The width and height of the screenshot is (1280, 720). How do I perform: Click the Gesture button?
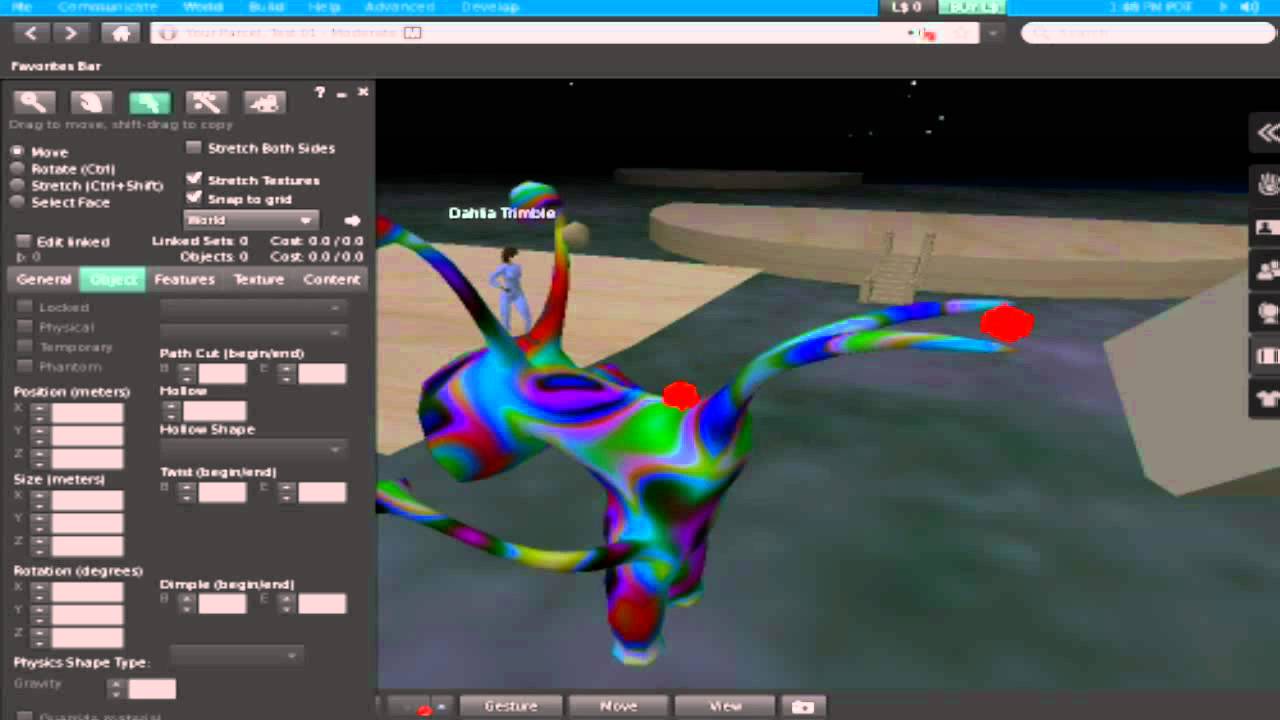tap(511, 706)
